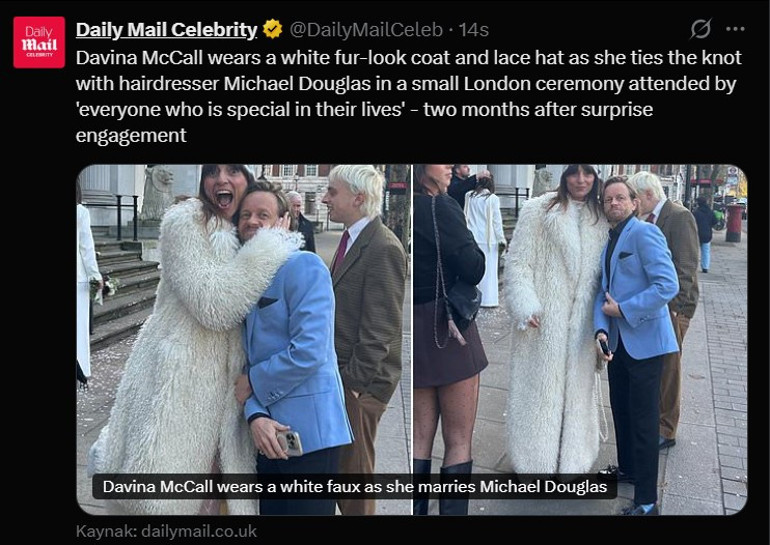Click the gold verified badge
This screenshot has width=770, height=545.
[273, 29]
